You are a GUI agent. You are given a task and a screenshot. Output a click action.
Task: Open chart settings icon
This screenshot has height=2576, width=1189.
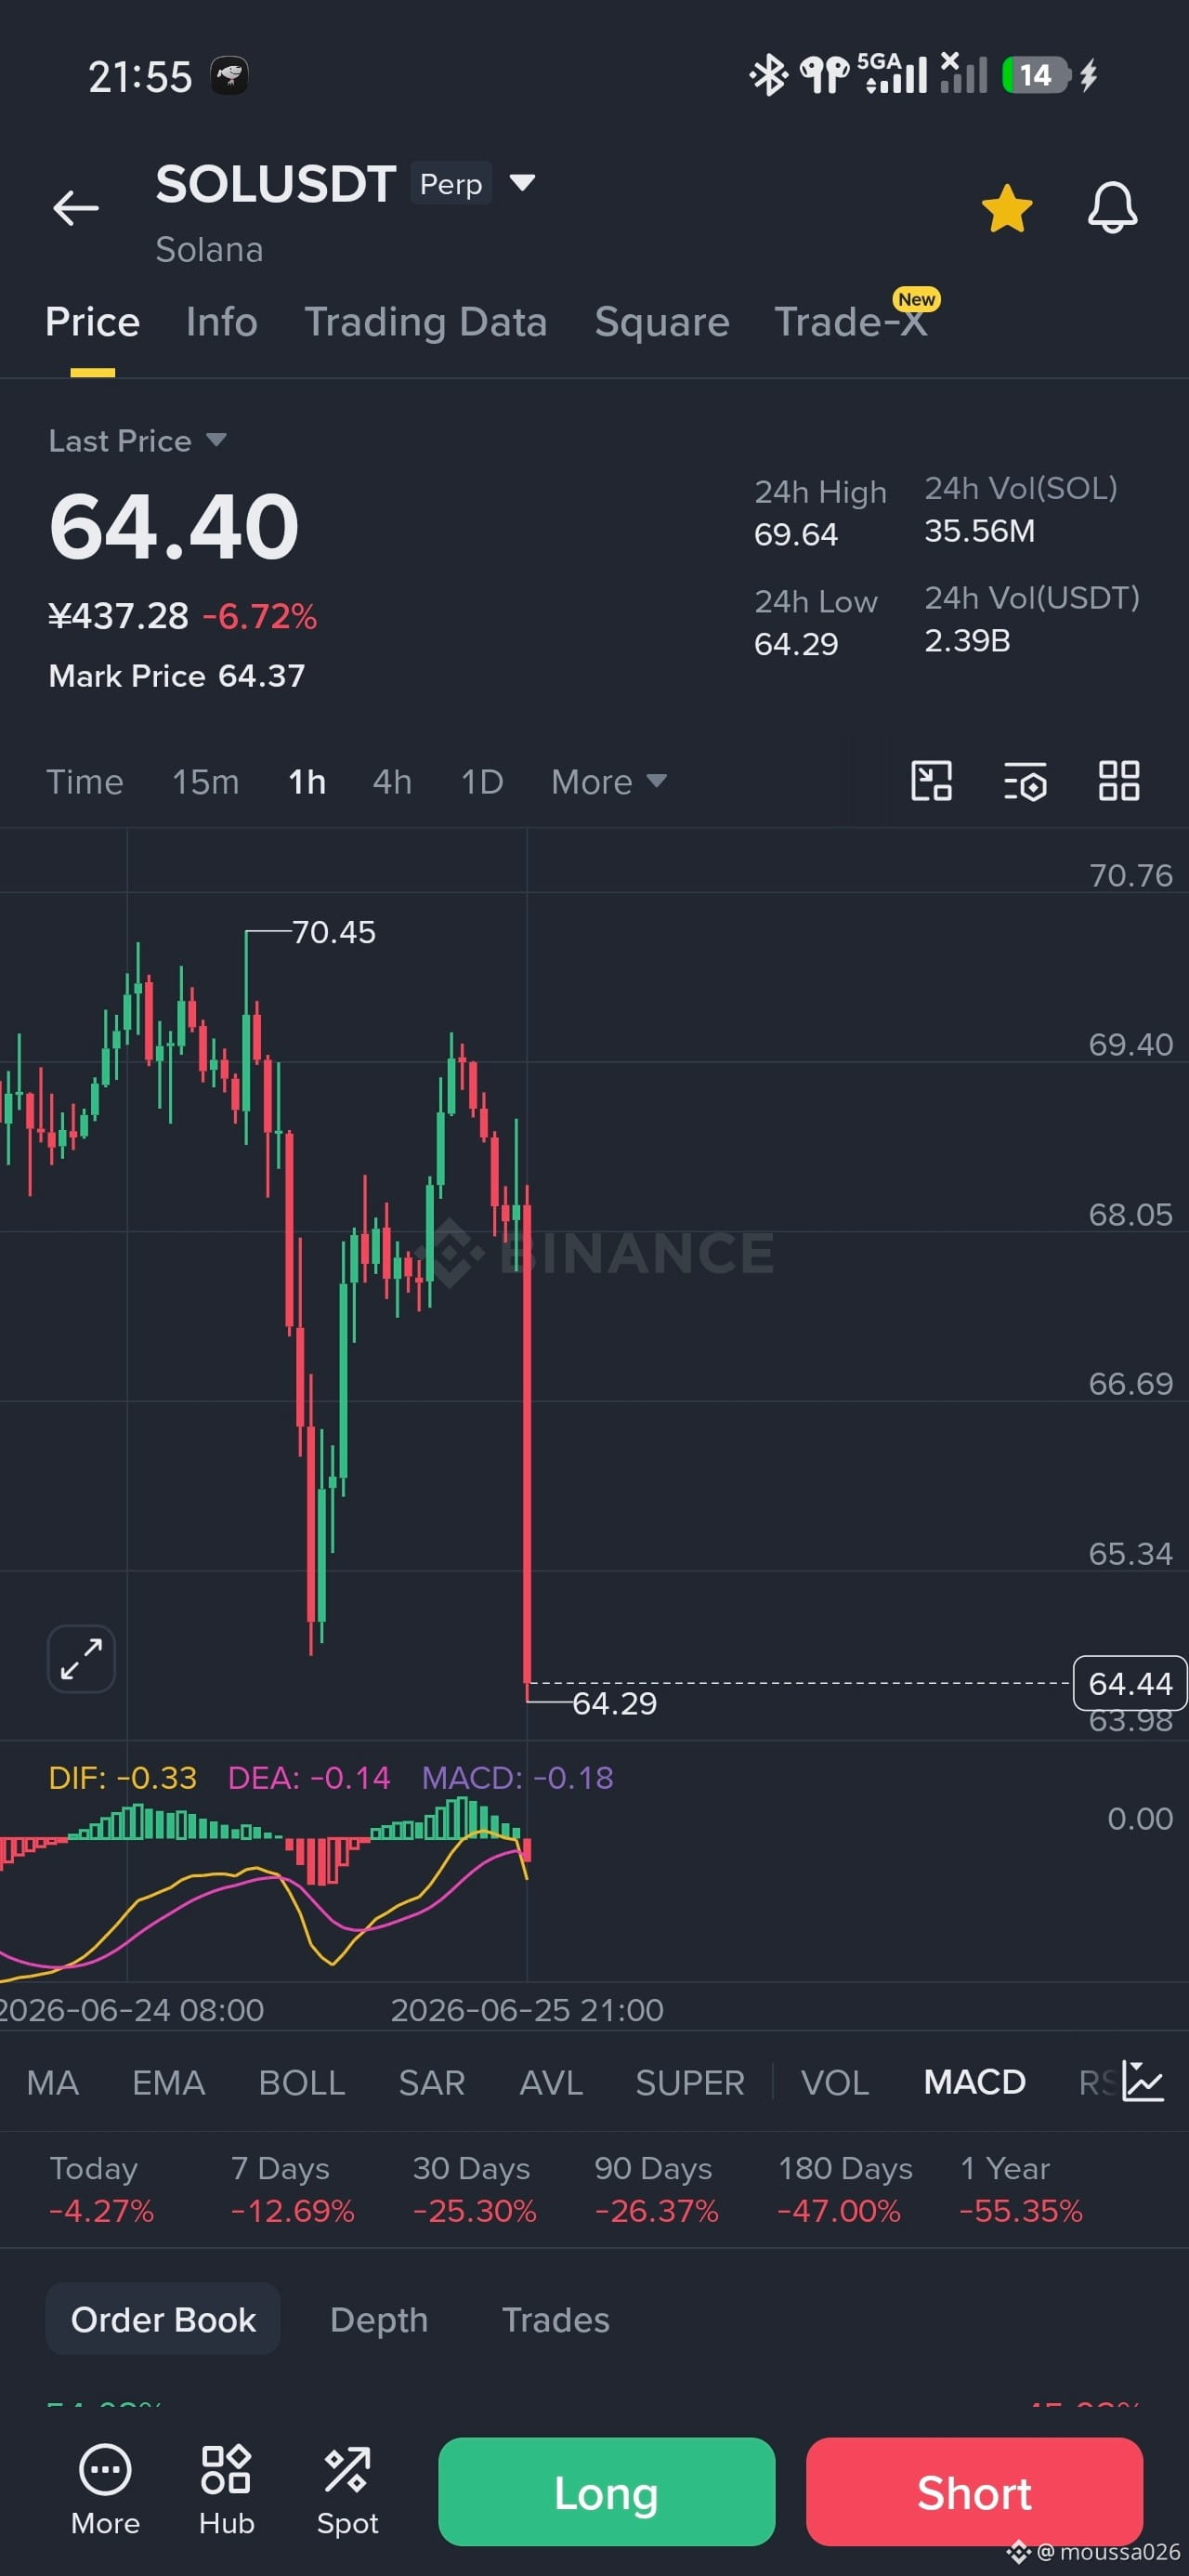[1025, 781]
